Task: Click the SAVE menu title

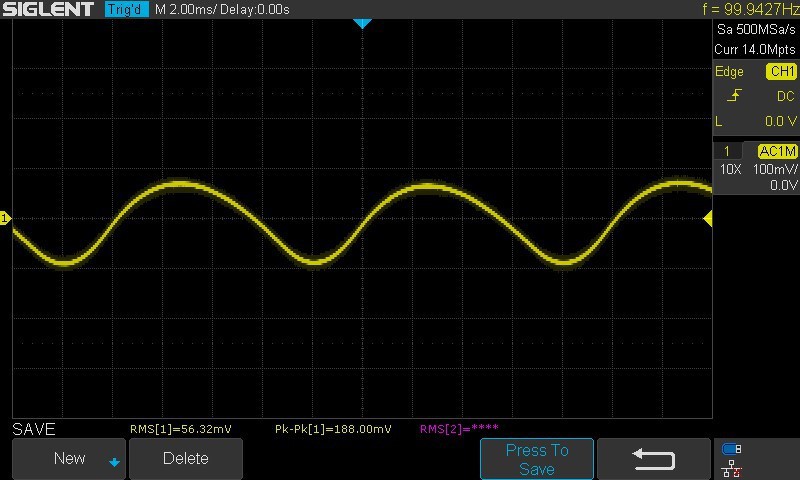Action: pos(34,429)
